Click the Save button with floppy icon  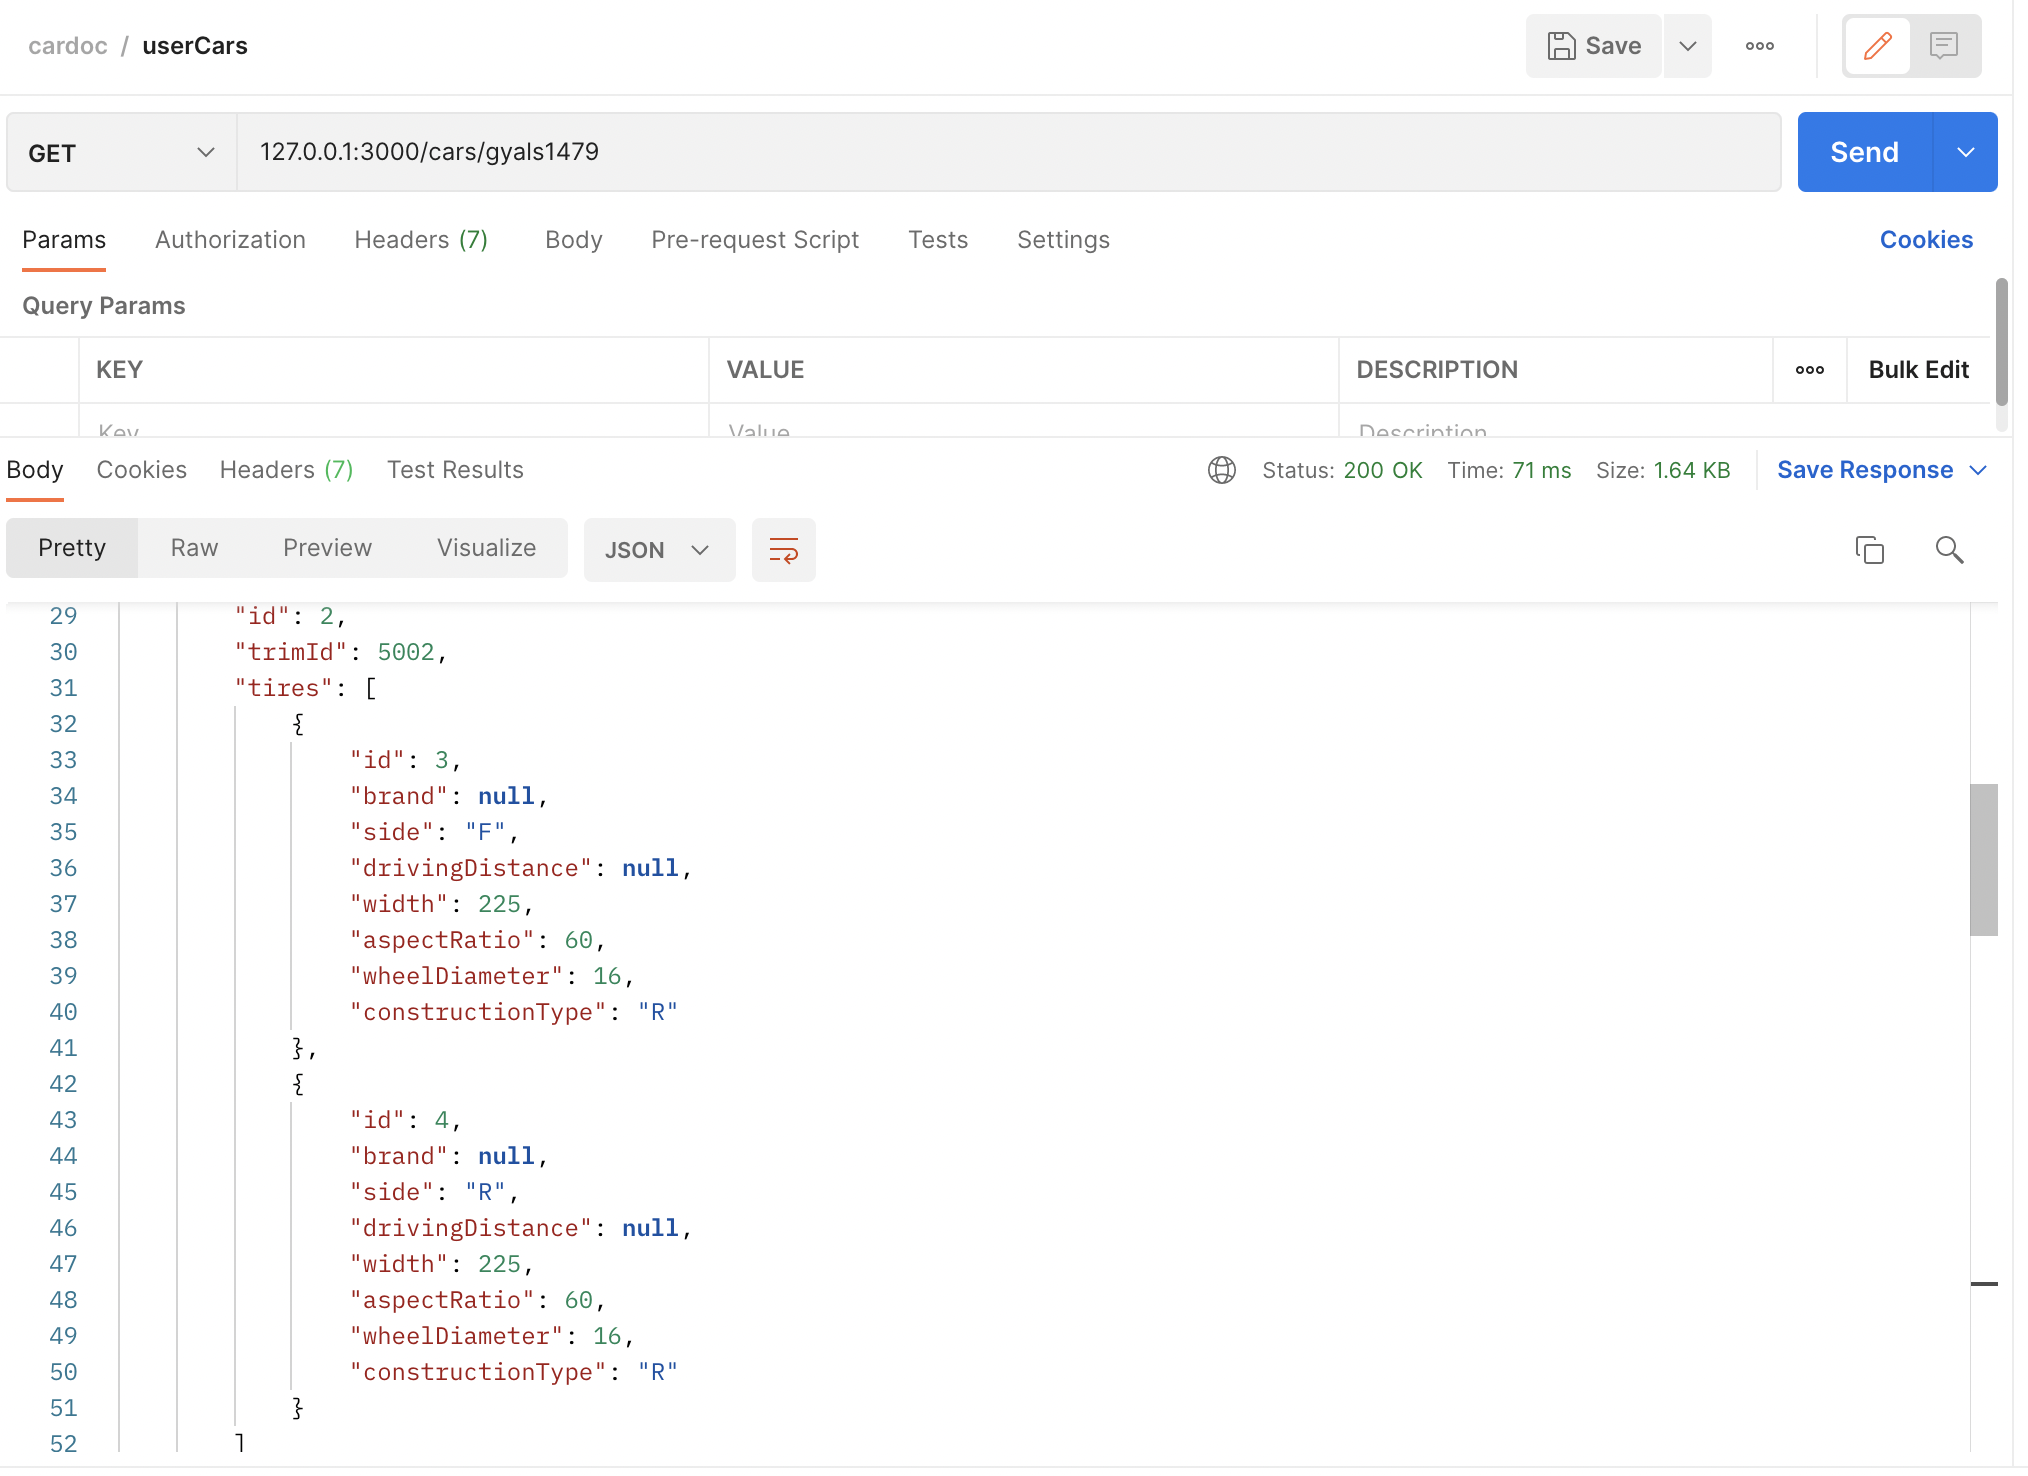[x=1594, y=46]
